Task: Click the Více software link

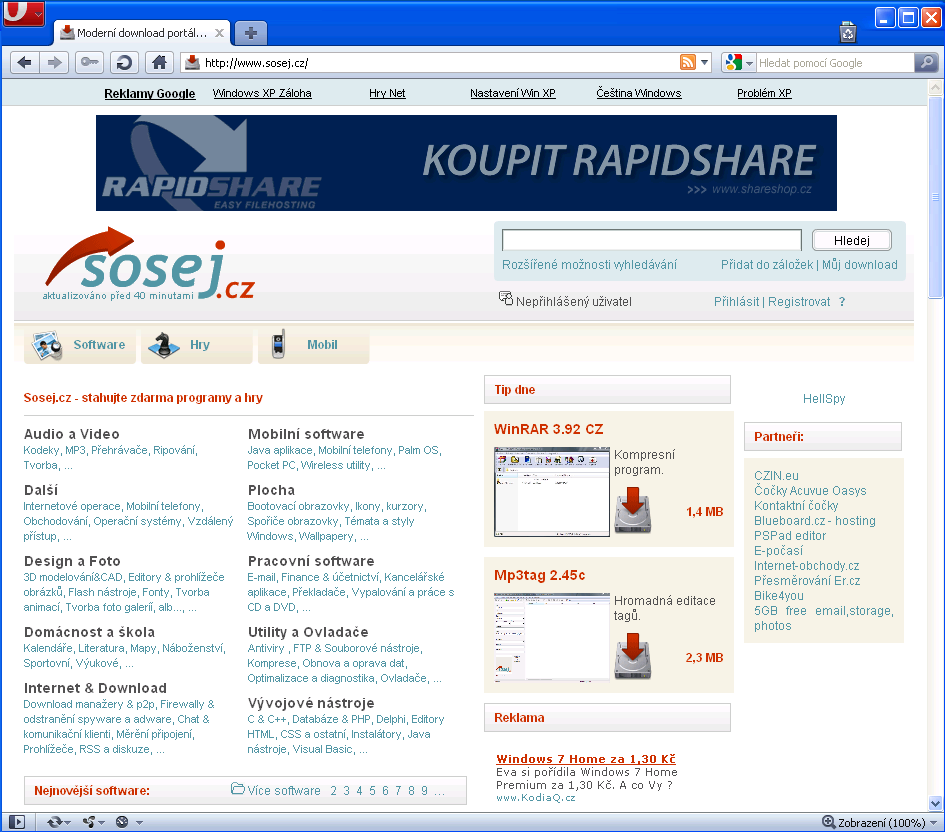Action: (x=284, y=790)
